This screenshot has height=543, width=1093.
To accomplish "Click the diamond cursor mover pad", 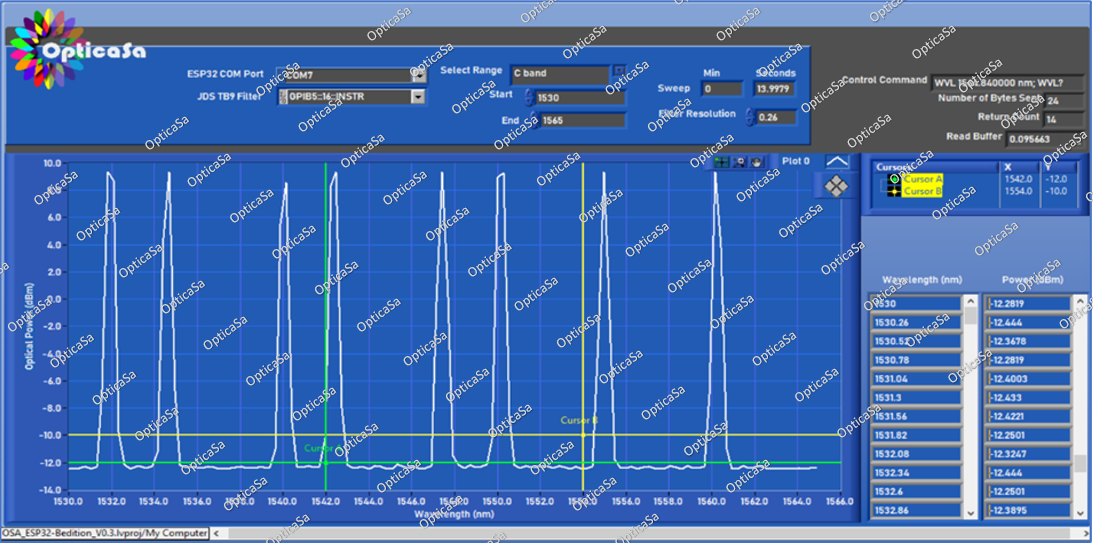I will pos(836,185).
